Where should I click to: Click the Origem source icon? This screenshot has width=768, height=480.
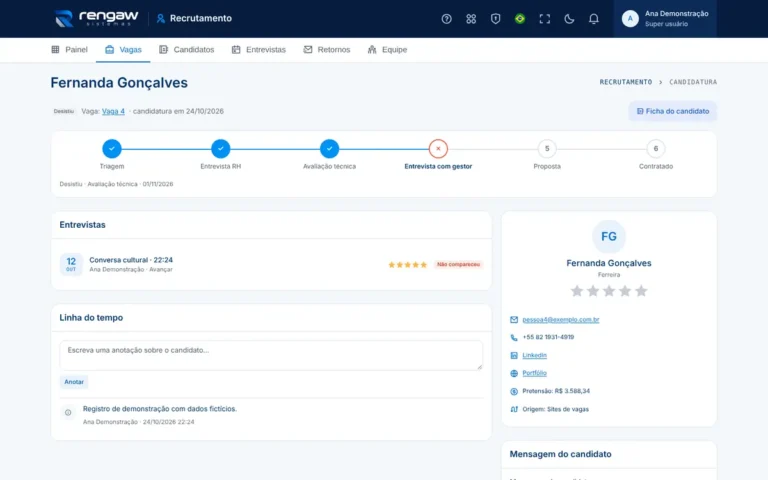[514, 409]
